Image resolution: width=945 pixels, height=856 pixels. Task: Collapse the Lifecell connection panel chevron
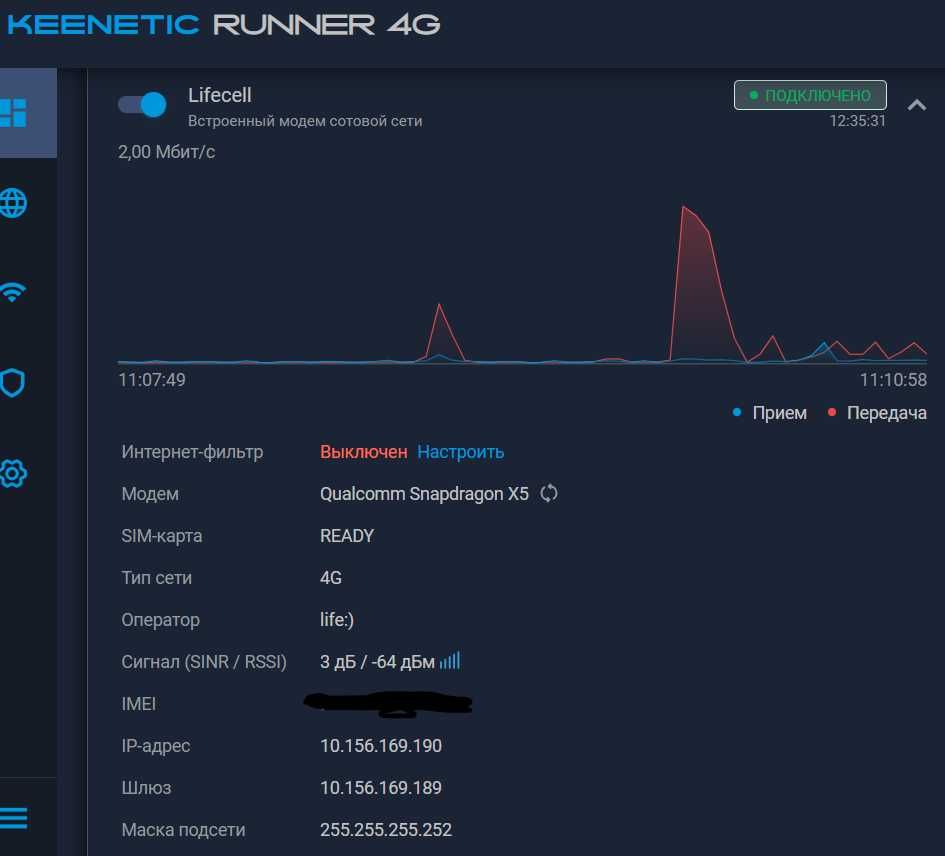click(x=917, y=105)
